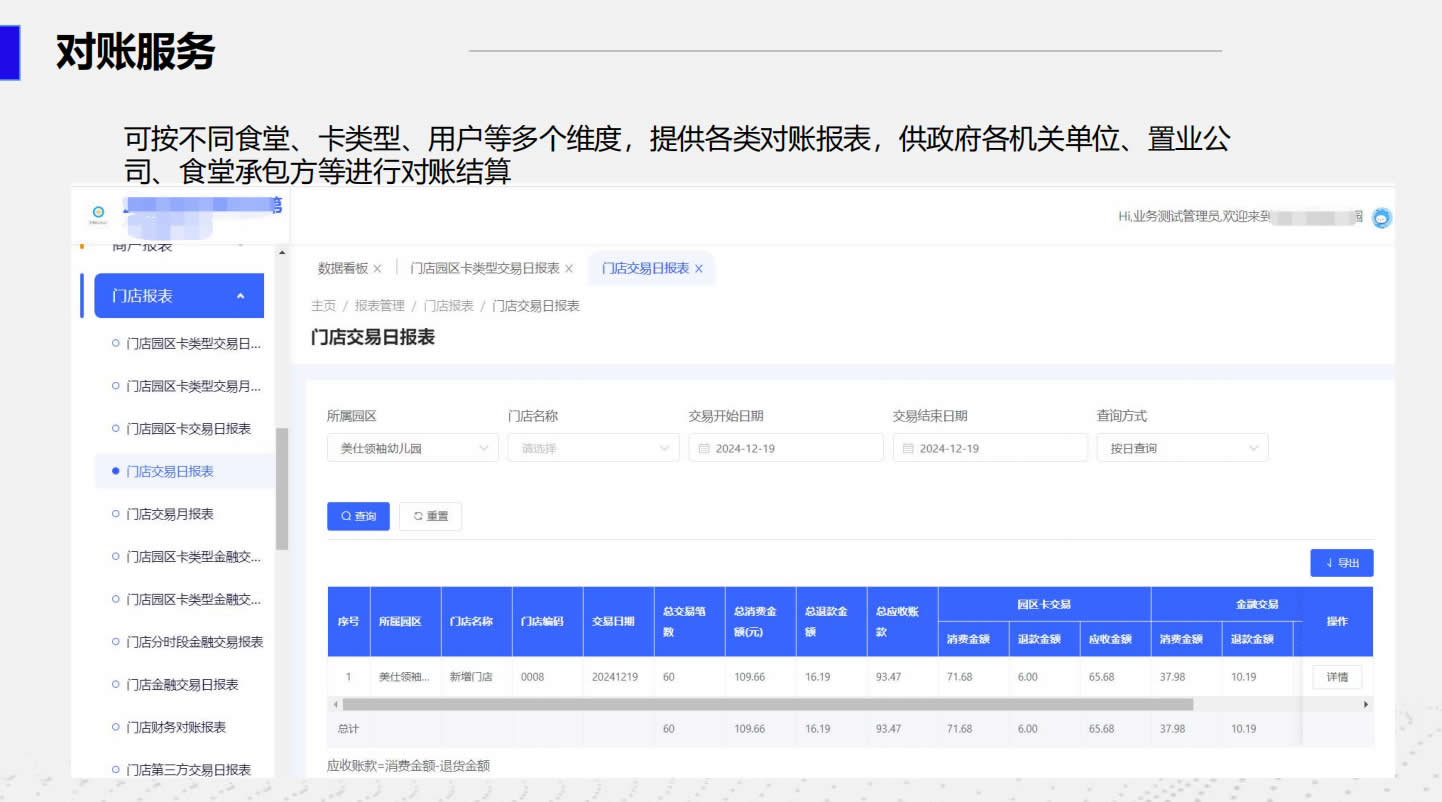Click the table's horizontal scrollbar thumb
Image resolution: width=1442 pixels, height=802 pixels.
pyautogui.click(x=767, y=705)
